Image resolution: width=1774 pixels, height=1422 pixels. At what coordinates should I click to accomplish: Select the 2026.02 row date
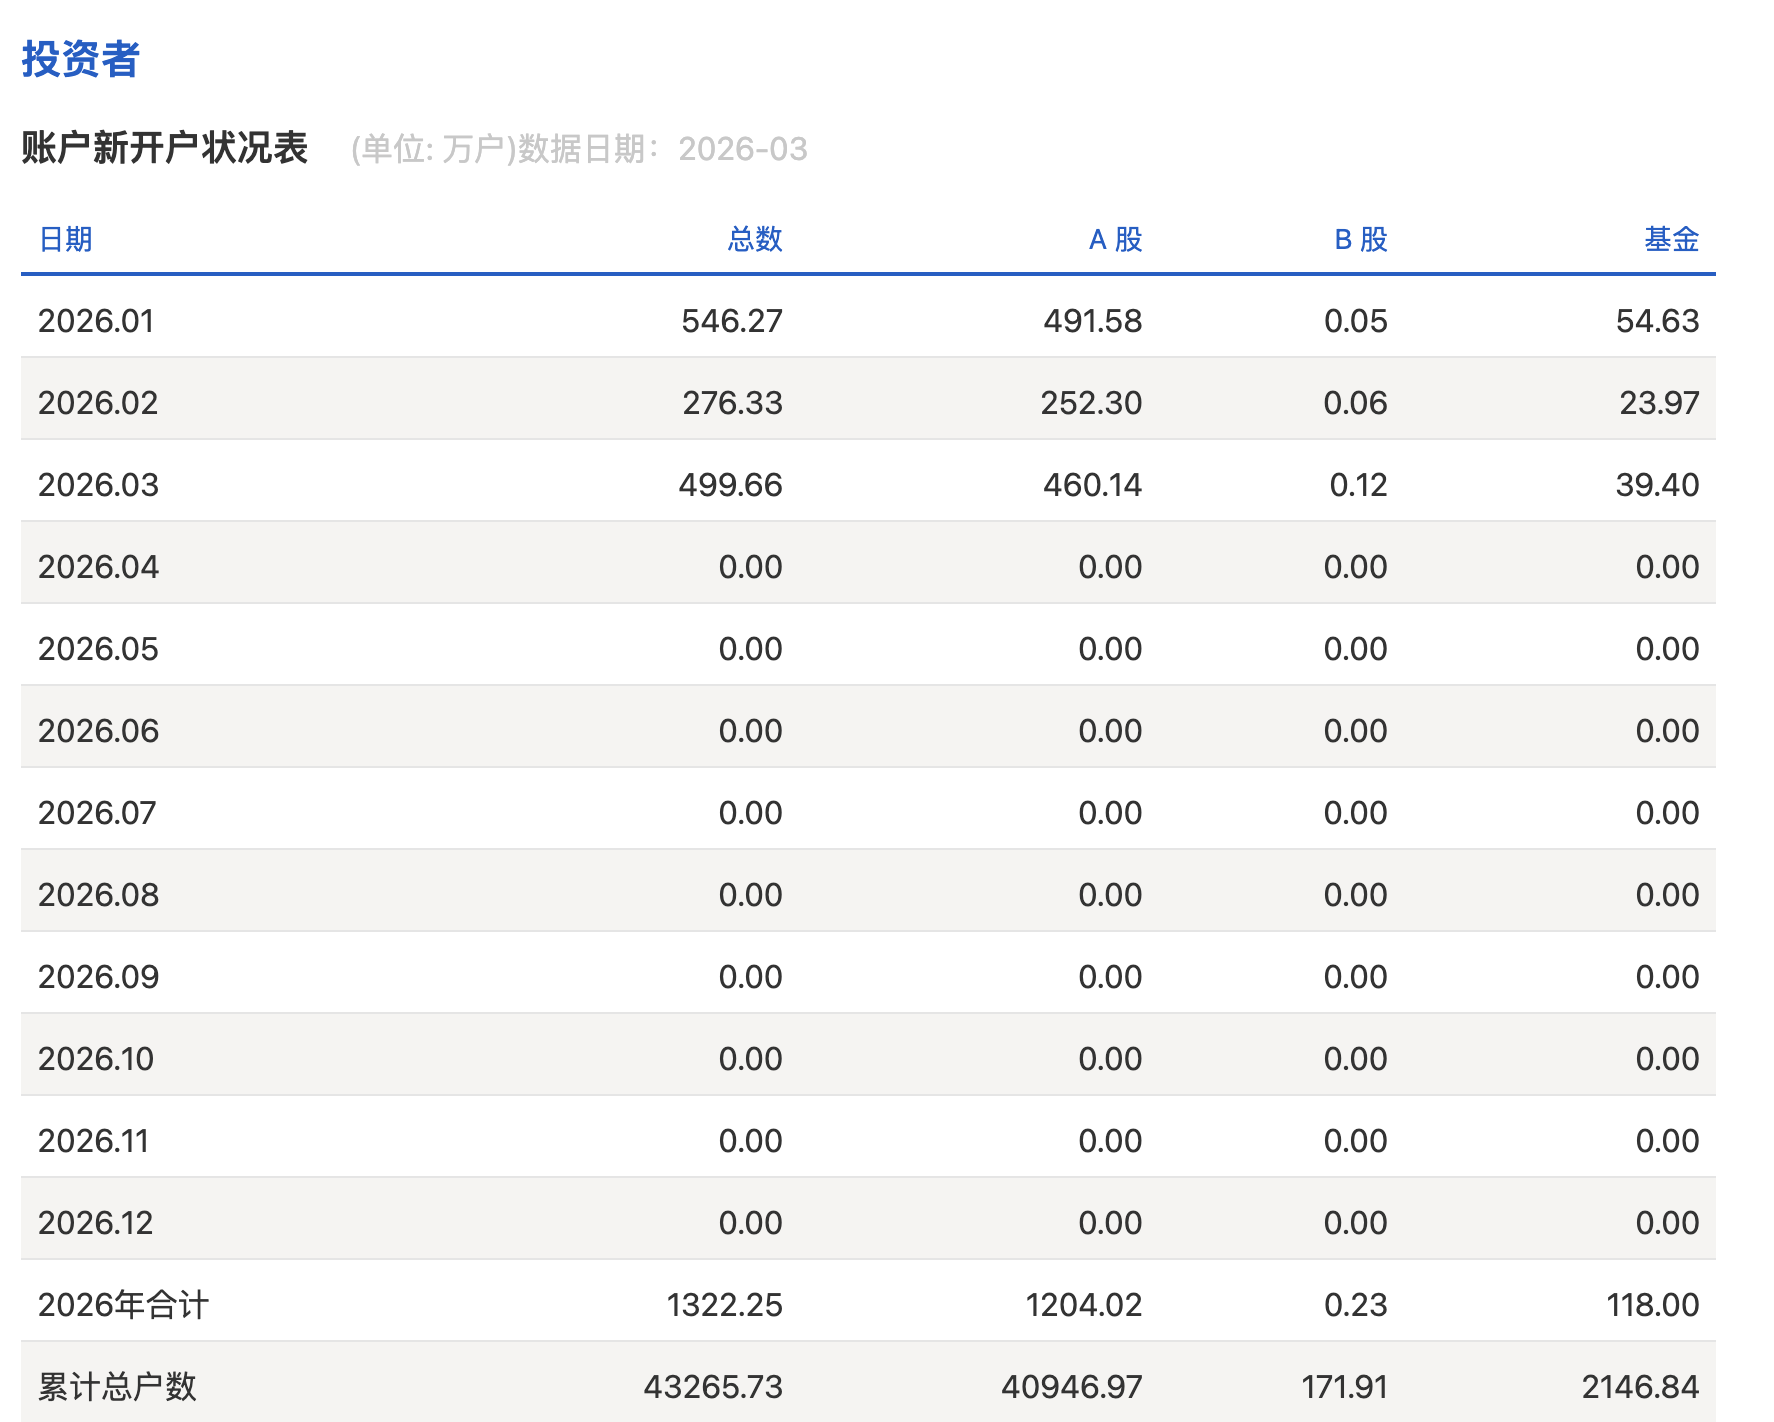pyautogui.click(x=98, y=403)
